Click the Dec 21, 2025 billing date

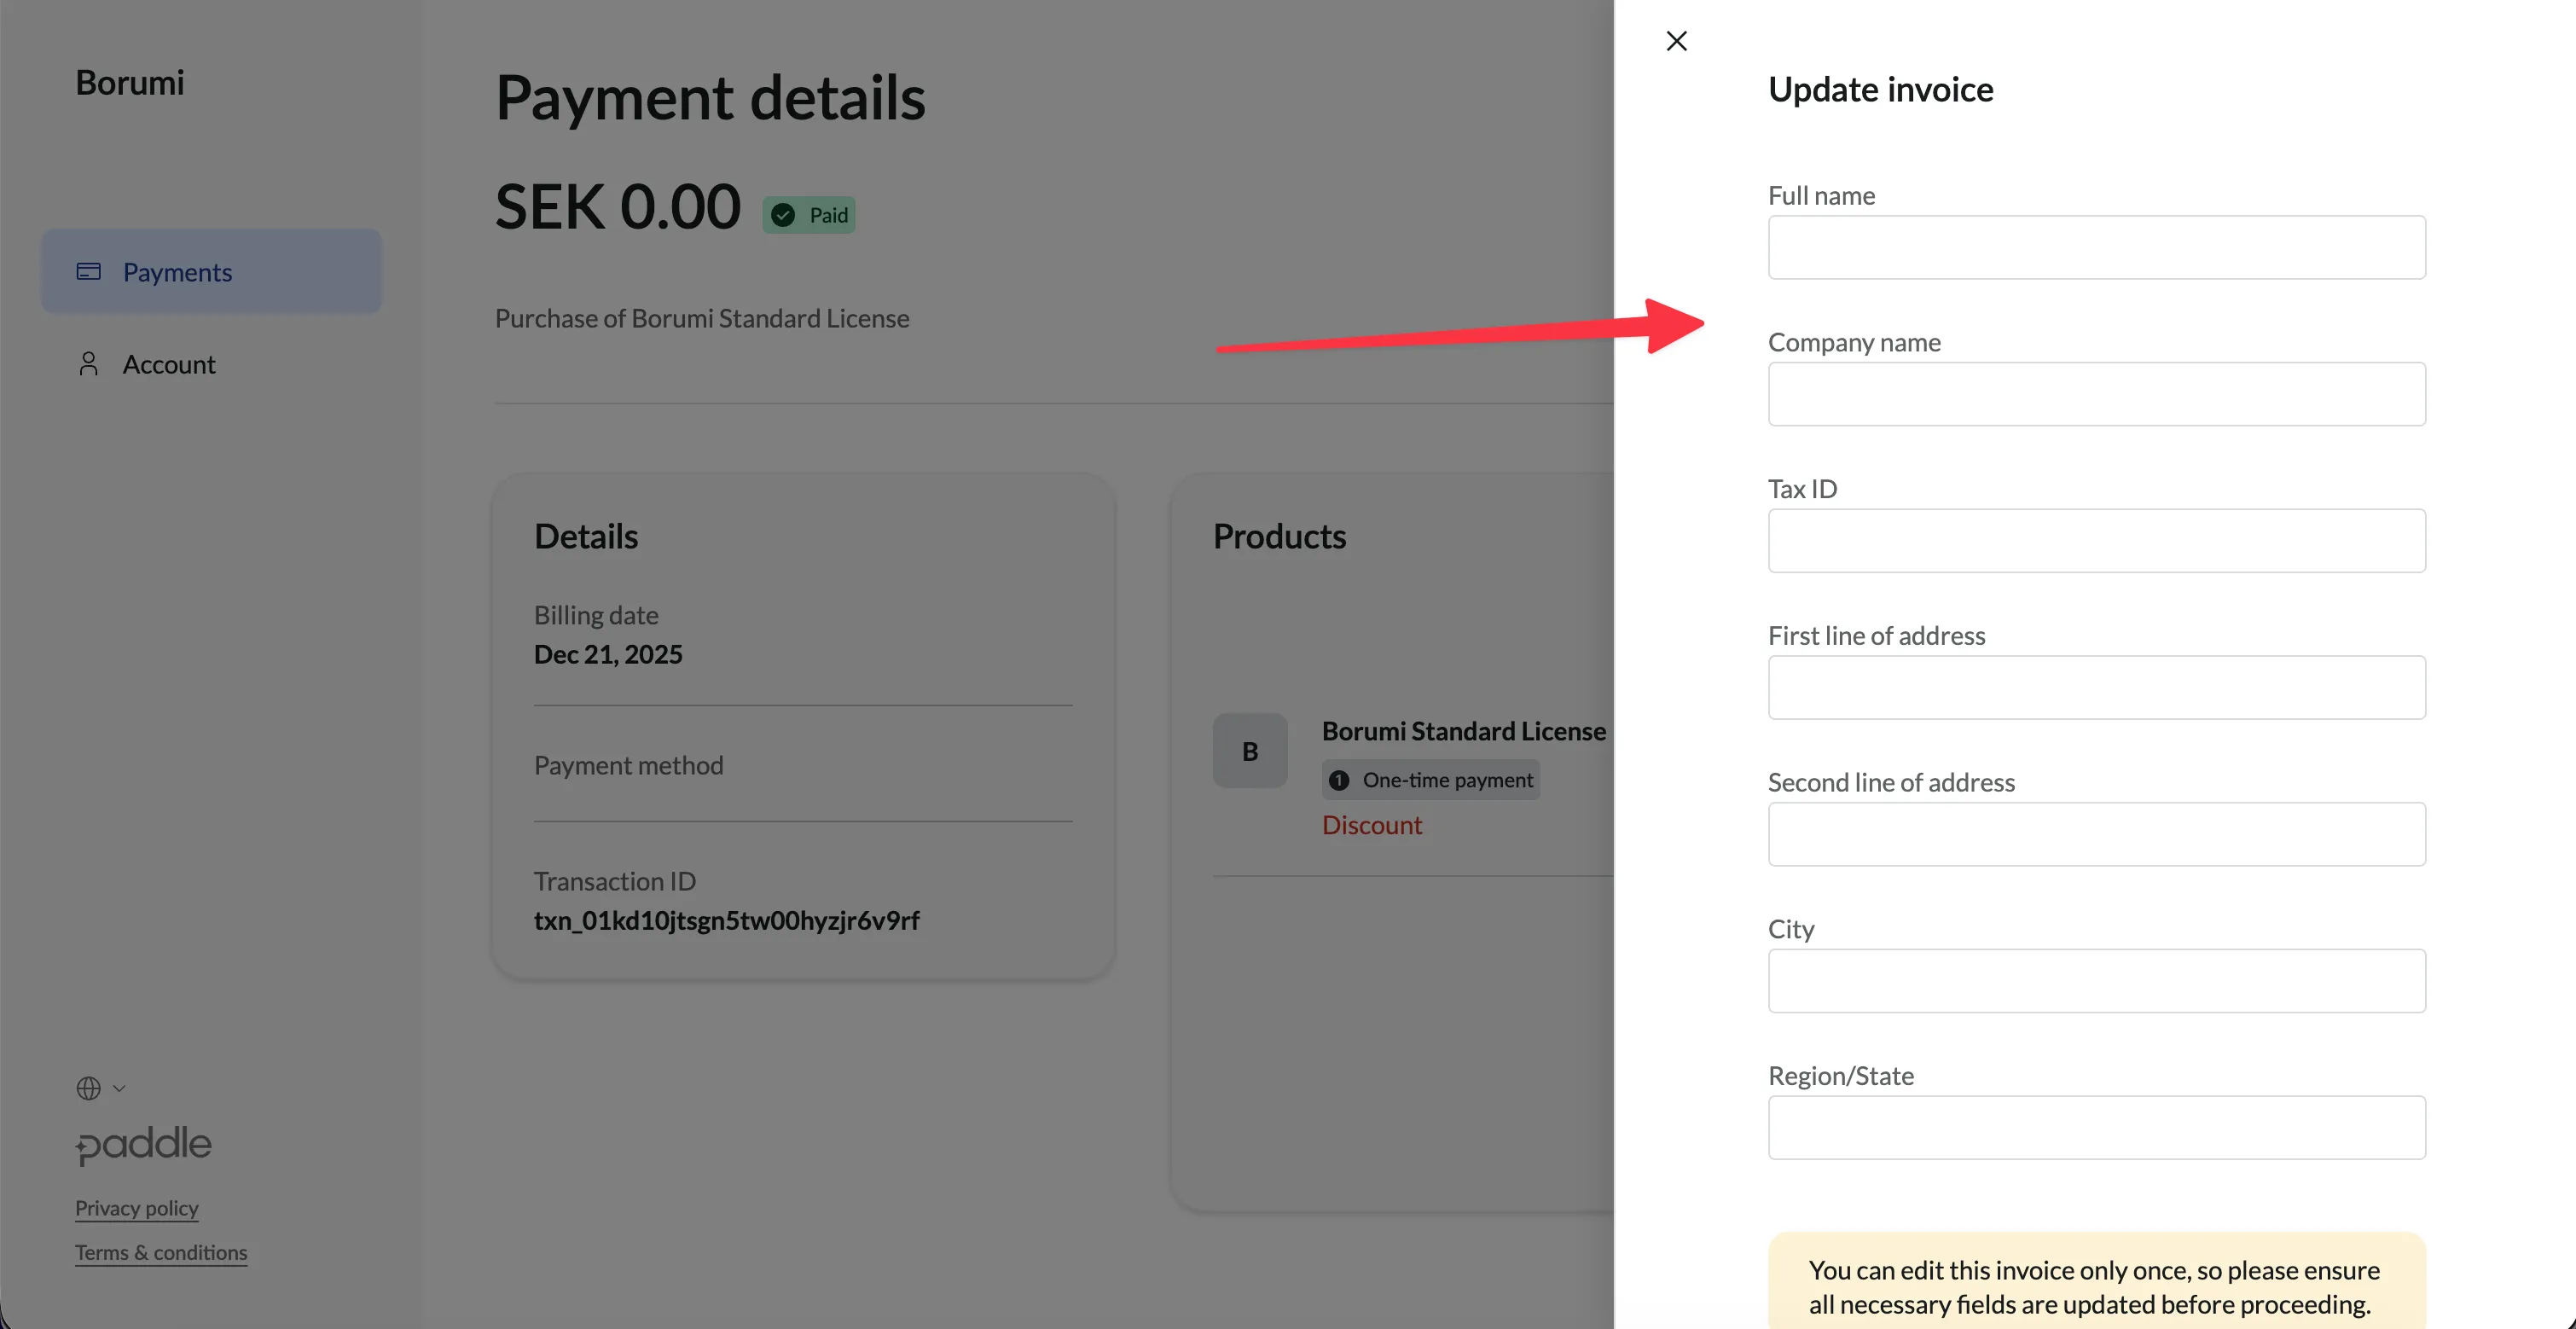point(608,654)
